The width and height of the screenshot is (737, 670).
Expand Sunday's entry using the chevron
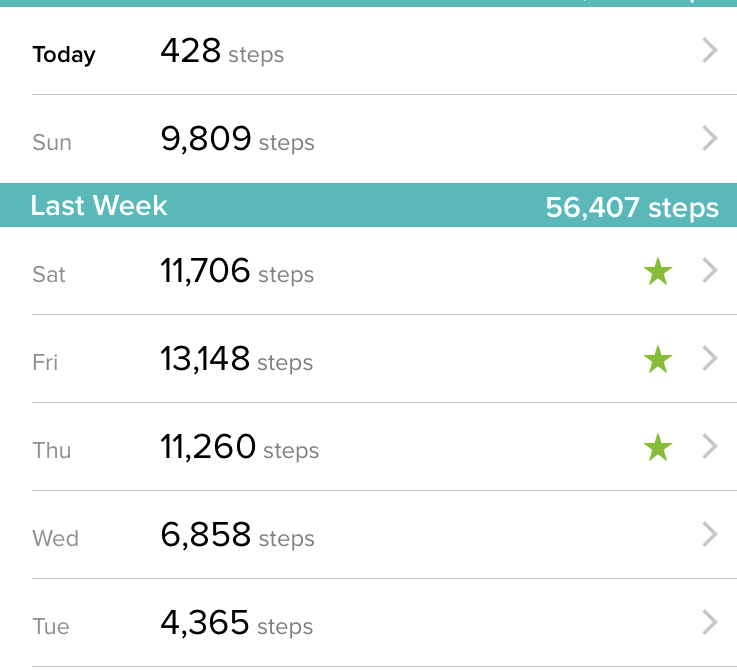pyautogui.click(x=710, y=139)
